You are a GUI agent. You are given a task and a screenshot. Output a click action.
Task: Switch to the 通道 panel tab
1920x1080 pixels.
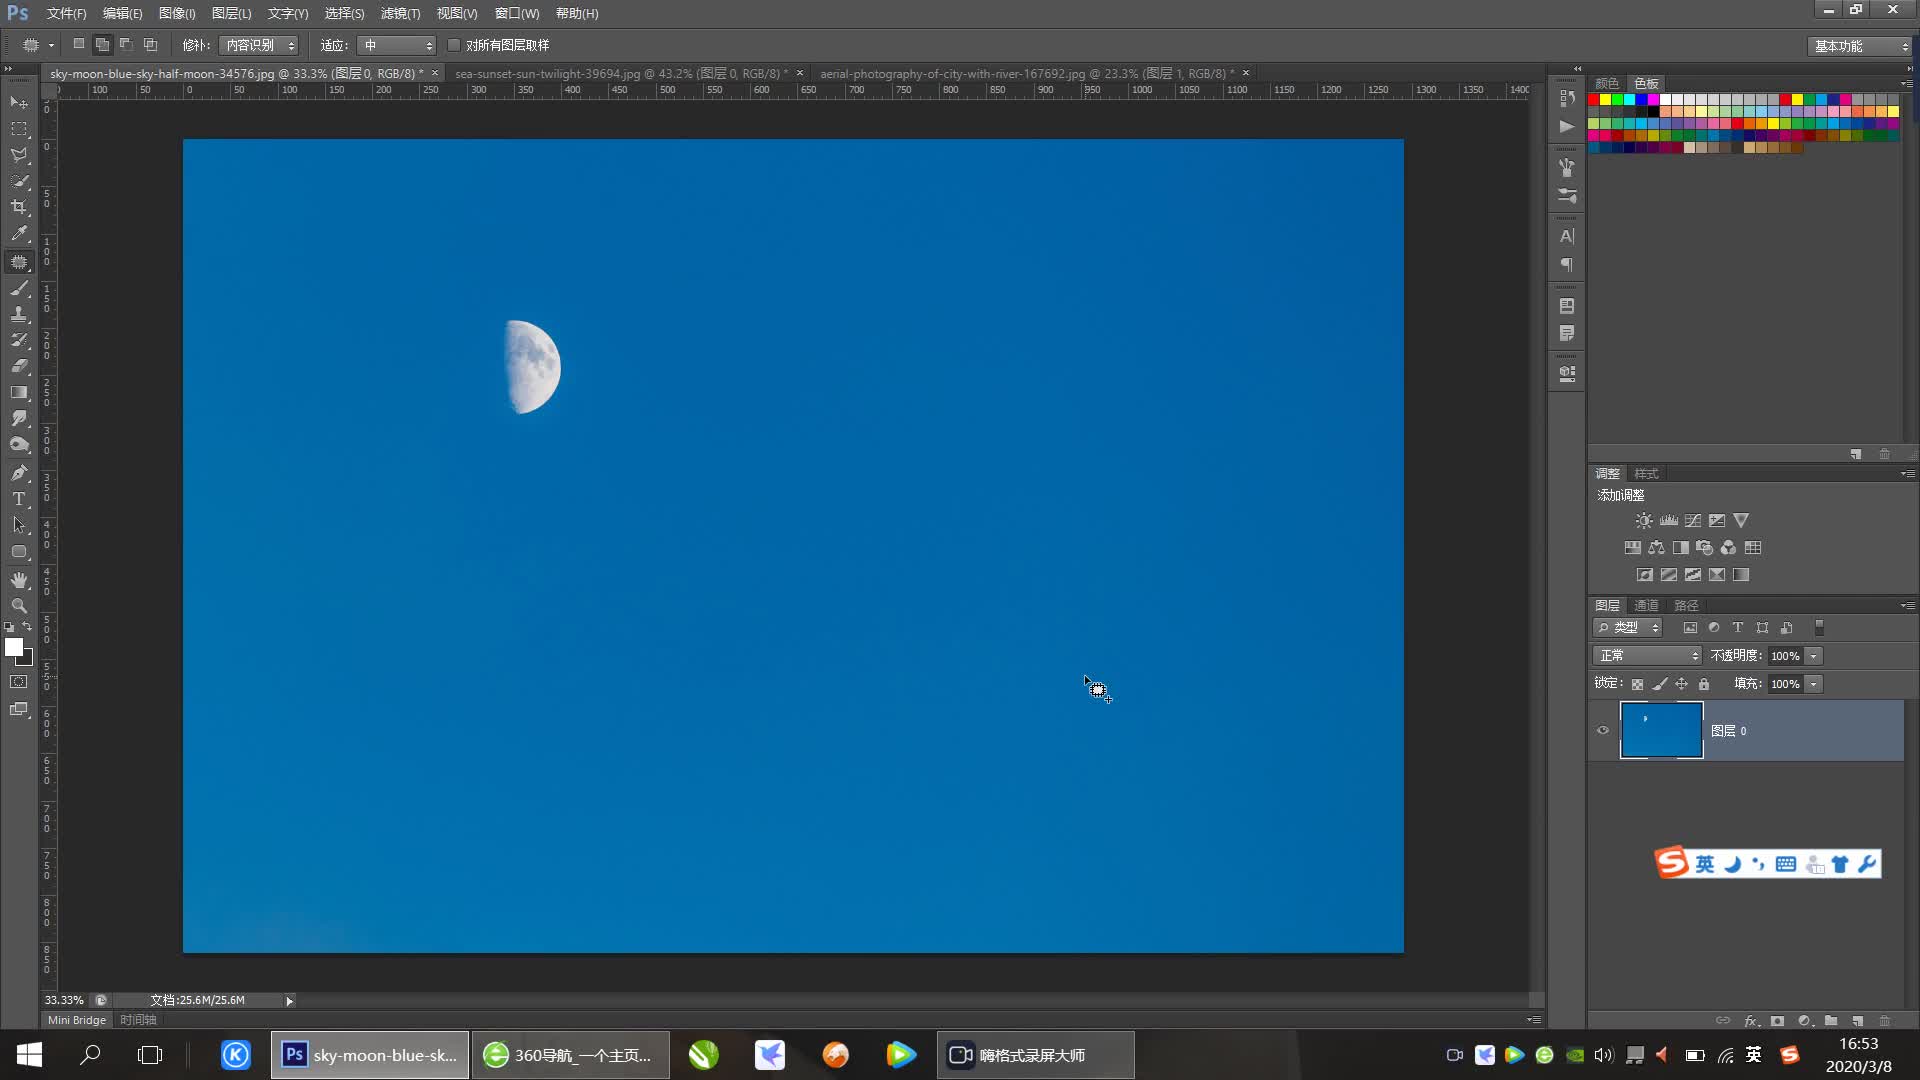tap(1646, 605)
